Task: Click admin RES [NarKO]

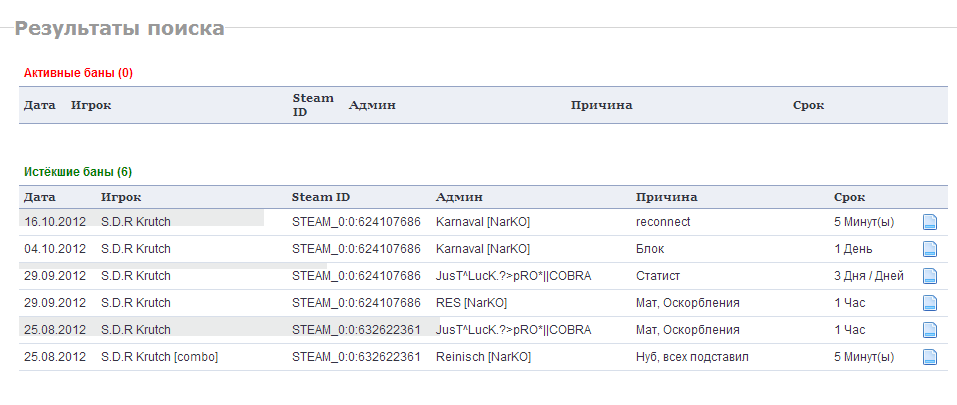Action: (x=471, y=303)
